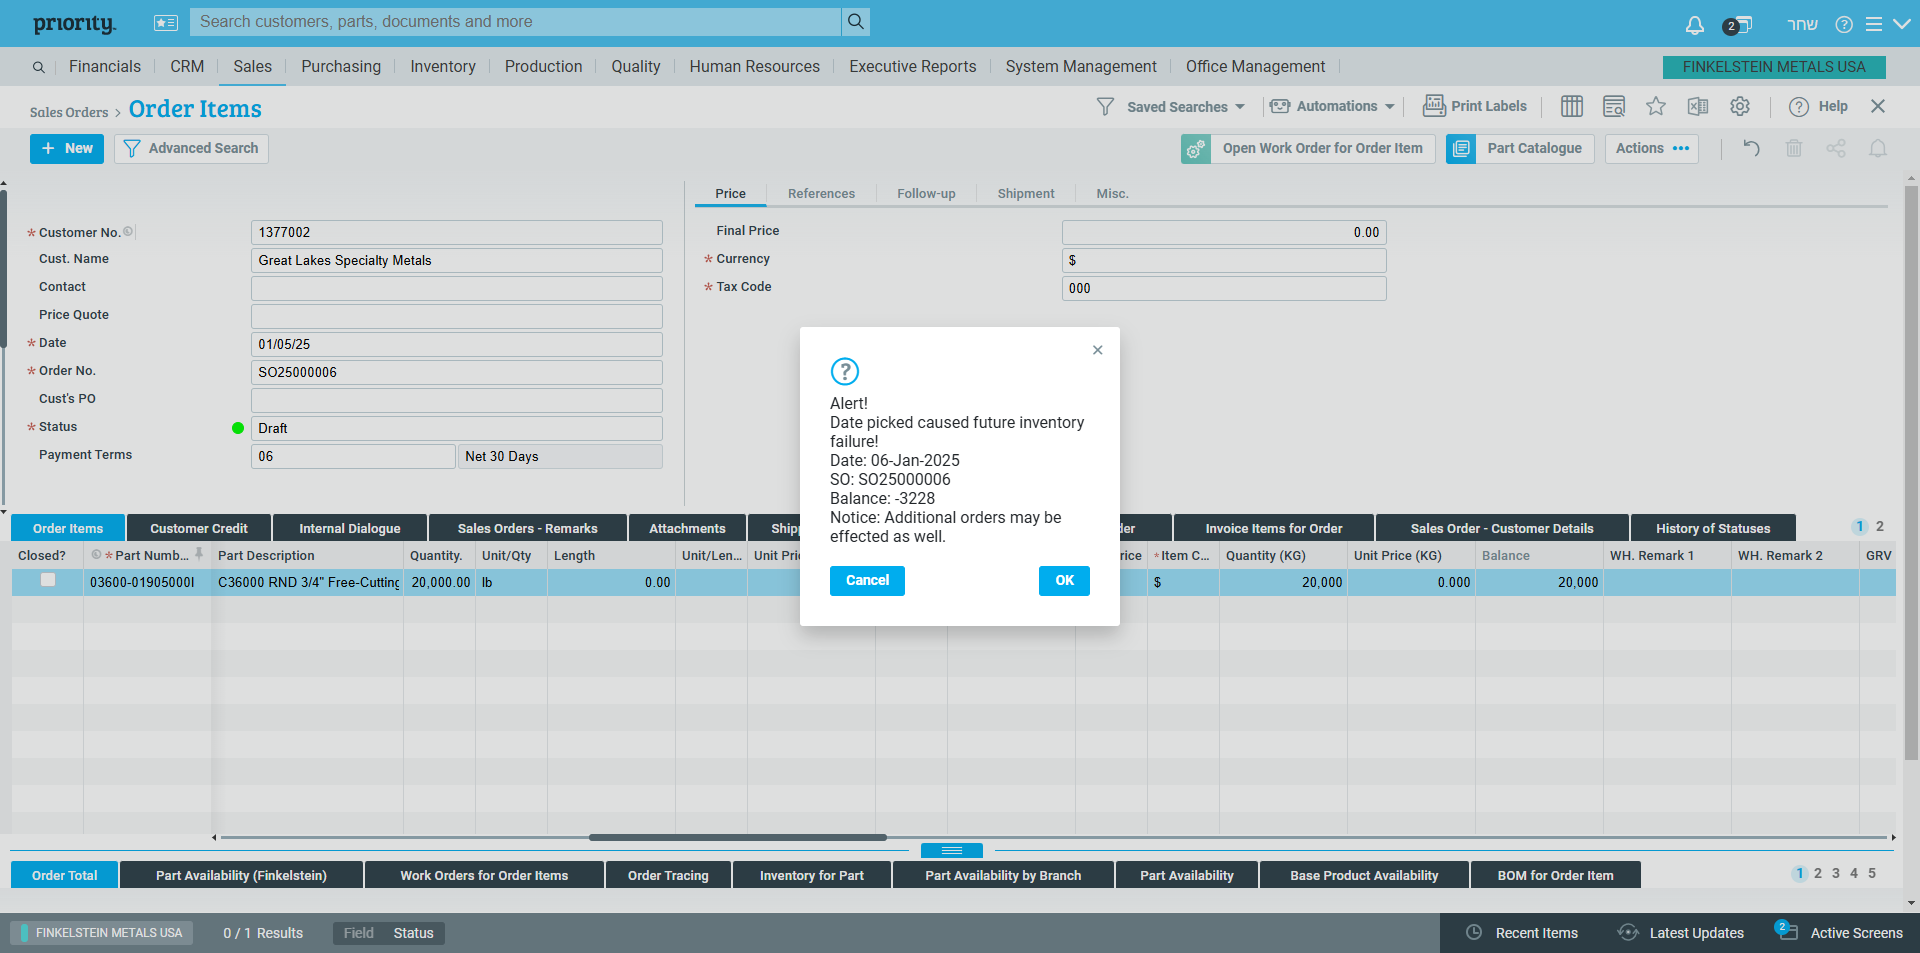Add to favorites with the star icon
Viewport: 1920px width, 953px height.
(1656, 106)
